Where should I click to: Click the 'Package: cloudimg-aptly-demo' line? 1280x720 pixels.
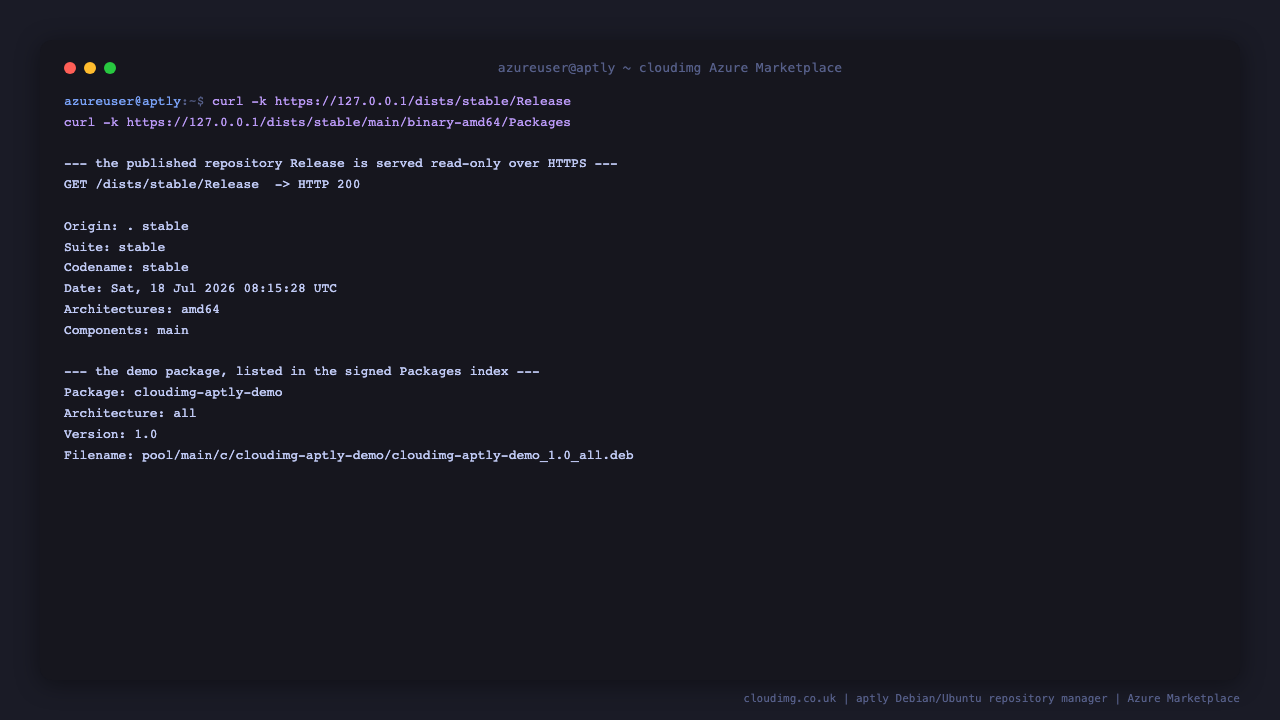[x=173, y=393]
